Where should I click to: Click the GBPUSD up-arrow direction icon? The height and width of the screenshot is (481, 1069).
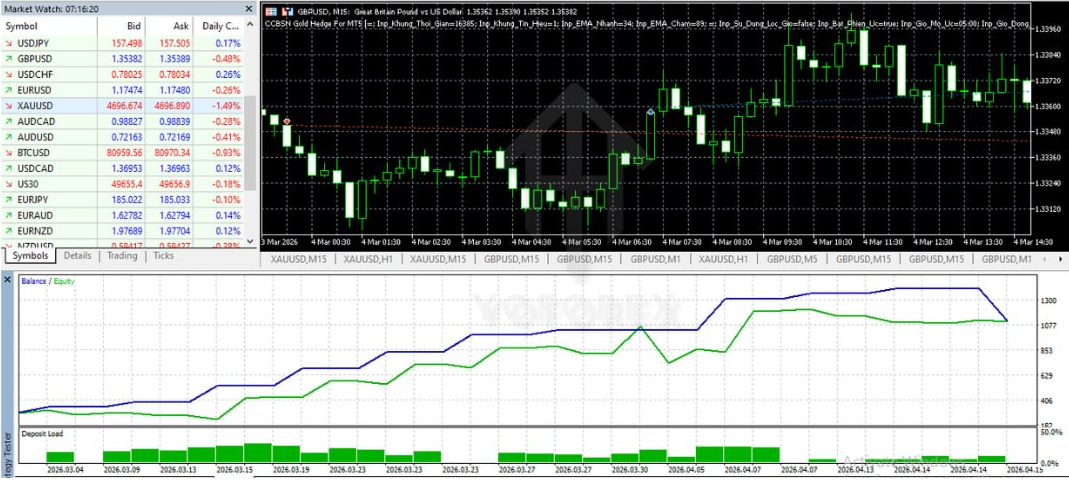[x=10, y=59]
